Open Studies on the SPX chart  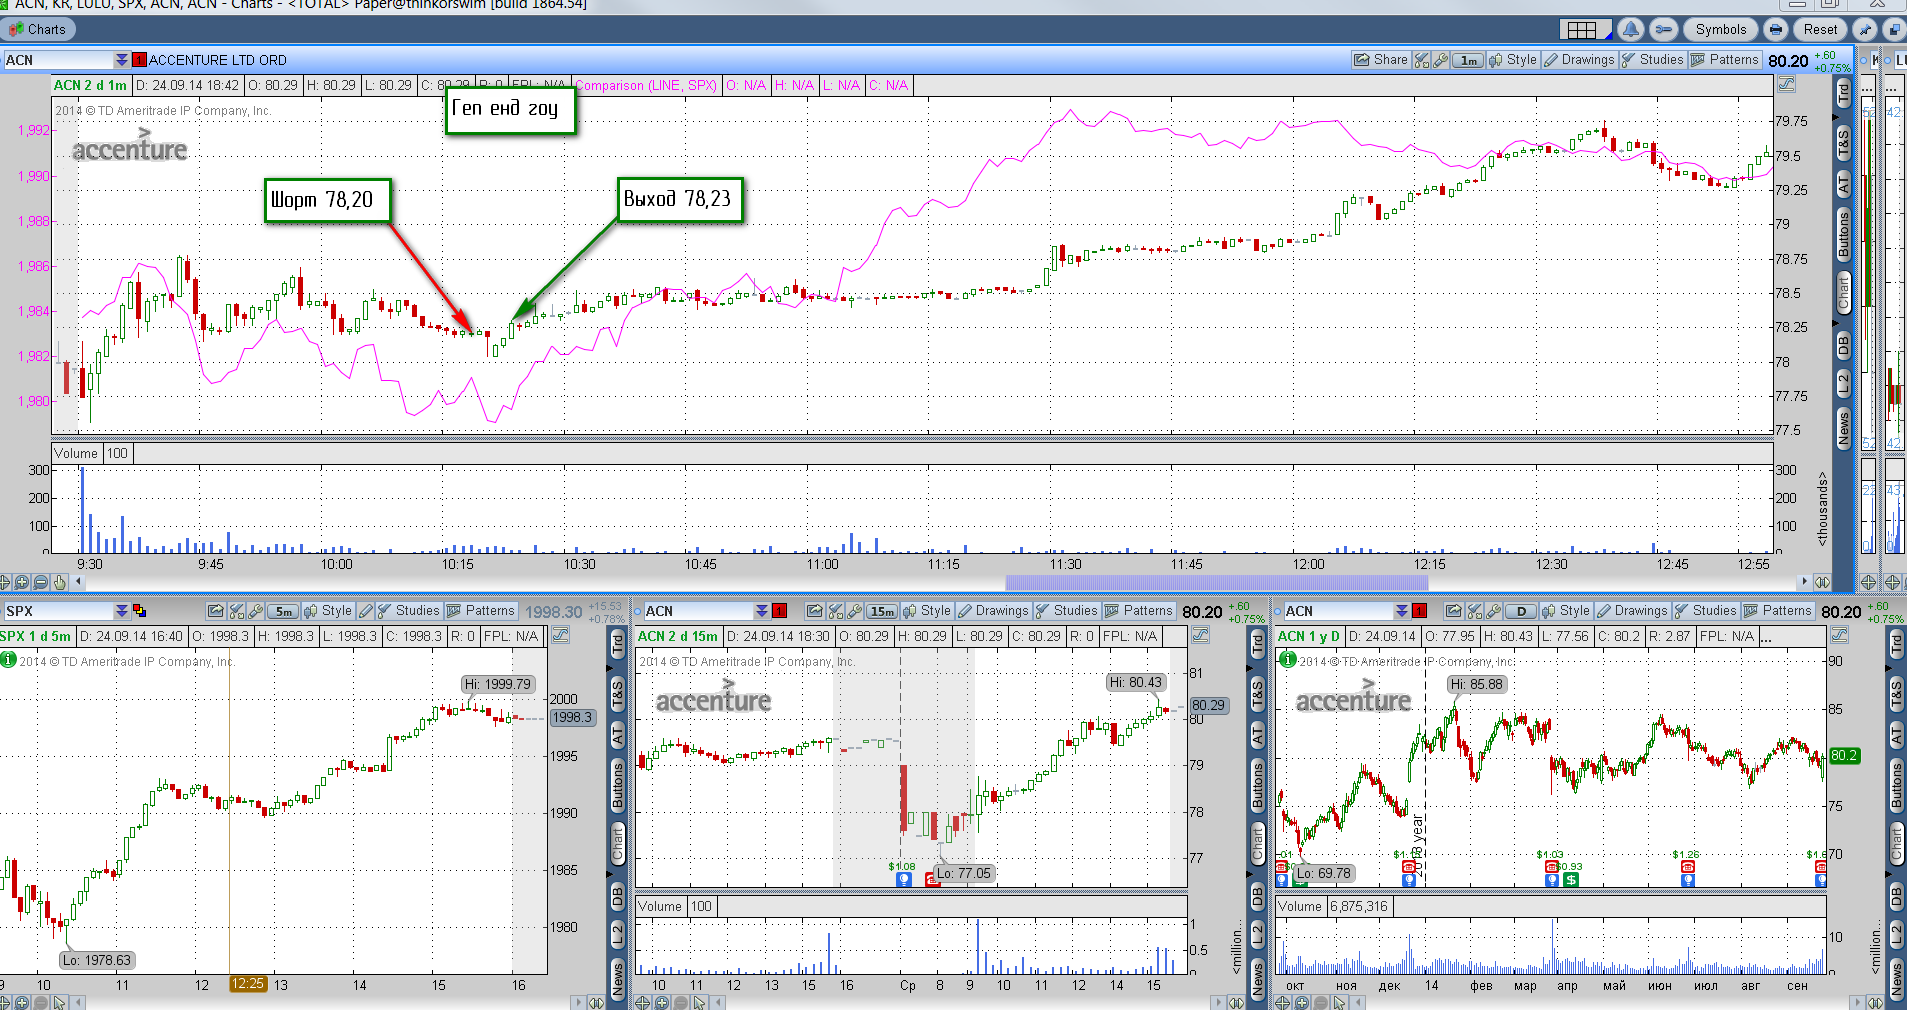(408, 611)
